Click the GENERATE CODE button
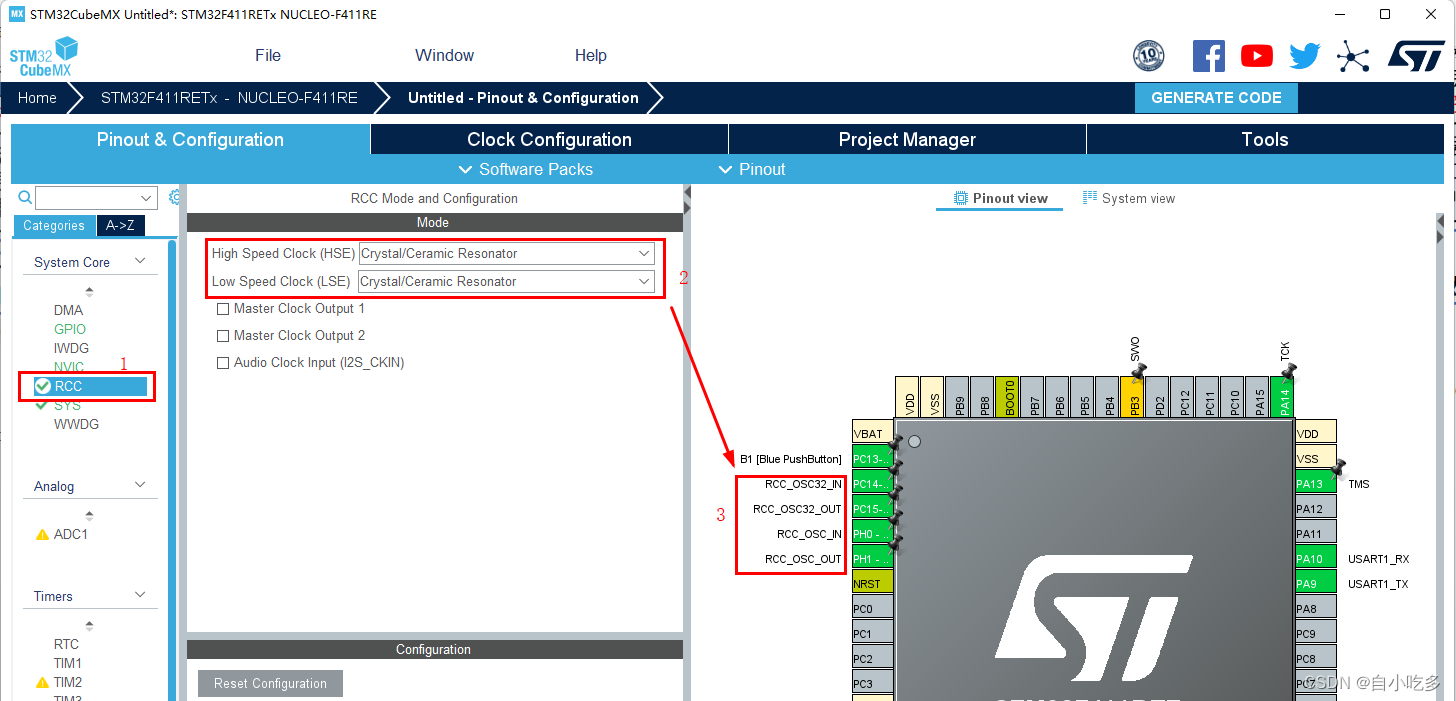Viewport: 1456px width, 701px height. (x=1216, y=98)
